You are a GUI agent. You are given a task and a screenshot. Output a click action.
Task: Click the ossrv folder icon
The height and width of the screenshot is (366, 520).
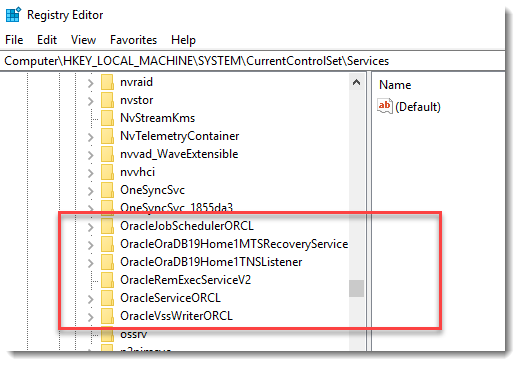[107, 334]
